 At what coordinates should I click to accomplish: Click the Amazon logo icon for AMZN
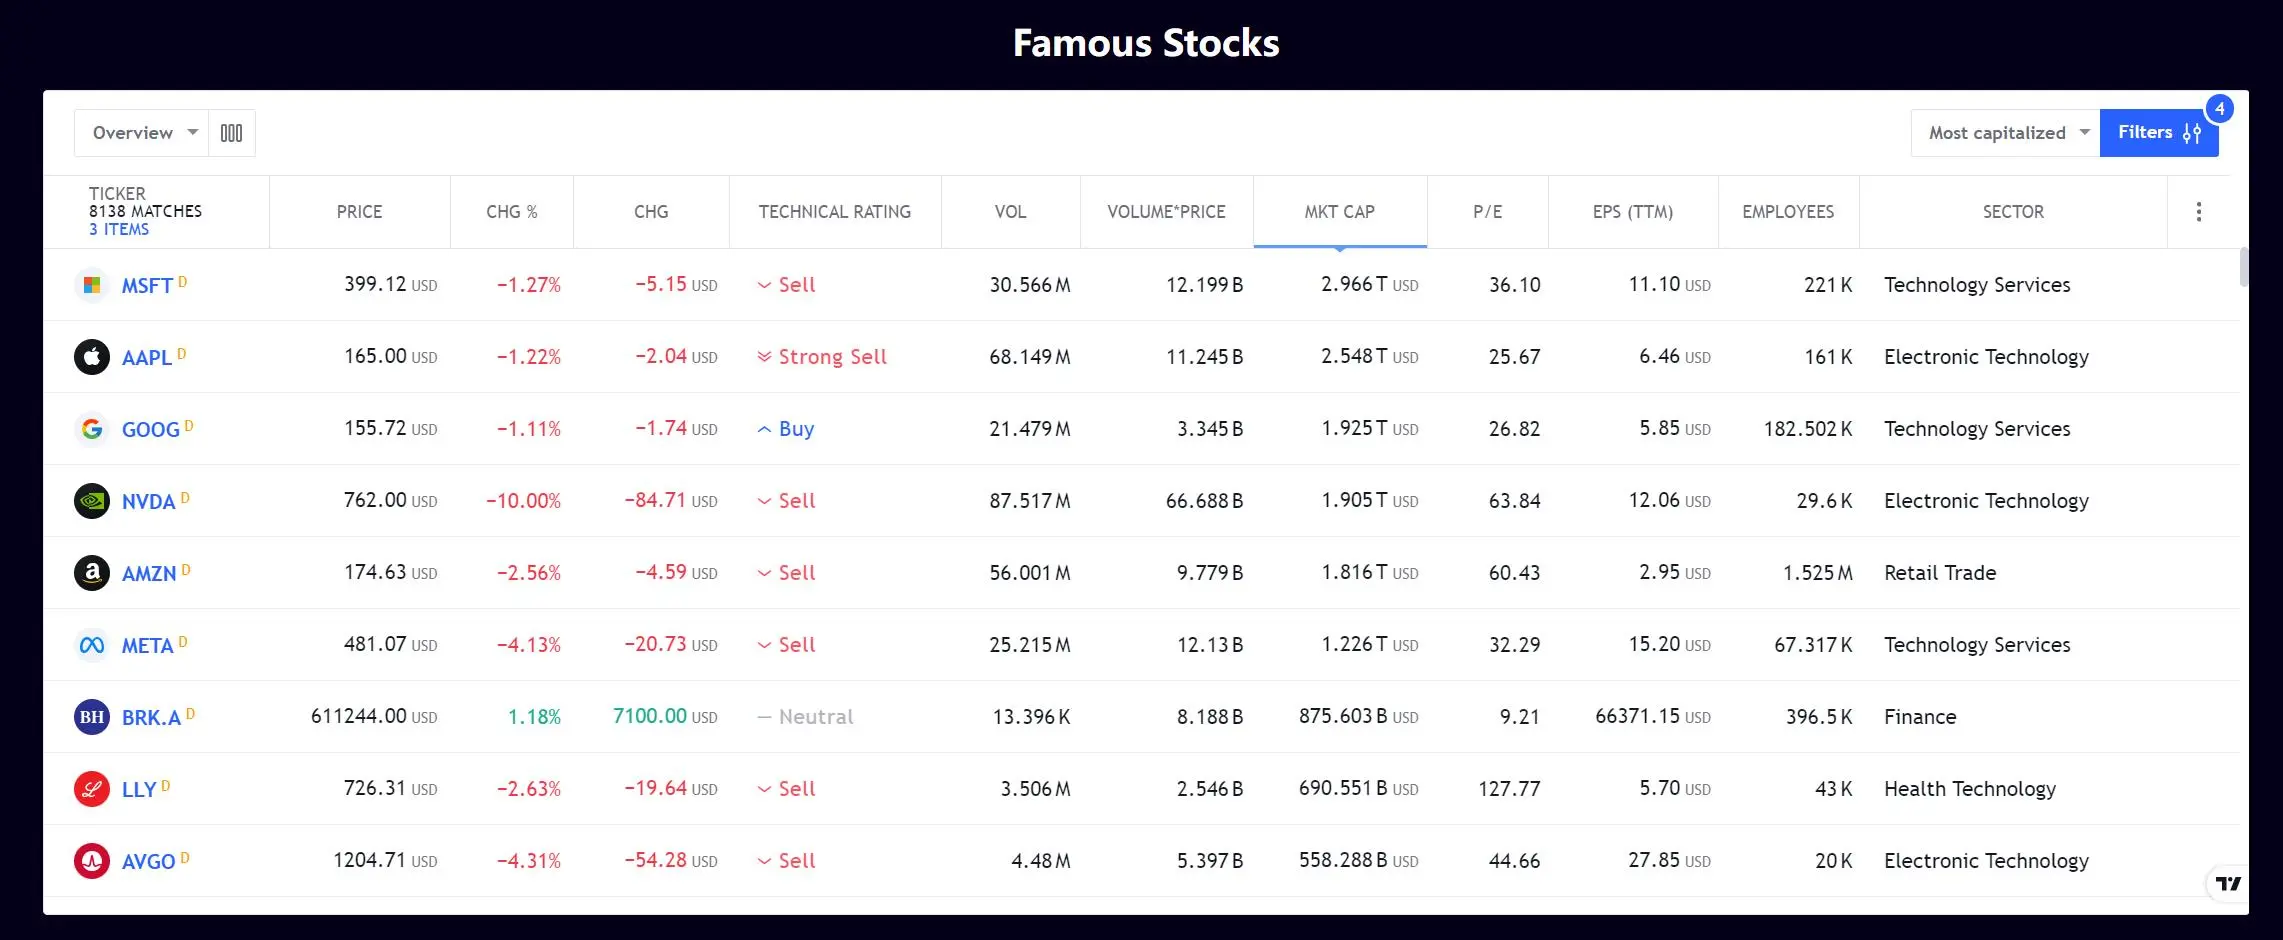pyautogui.click(x=92, y=573)
